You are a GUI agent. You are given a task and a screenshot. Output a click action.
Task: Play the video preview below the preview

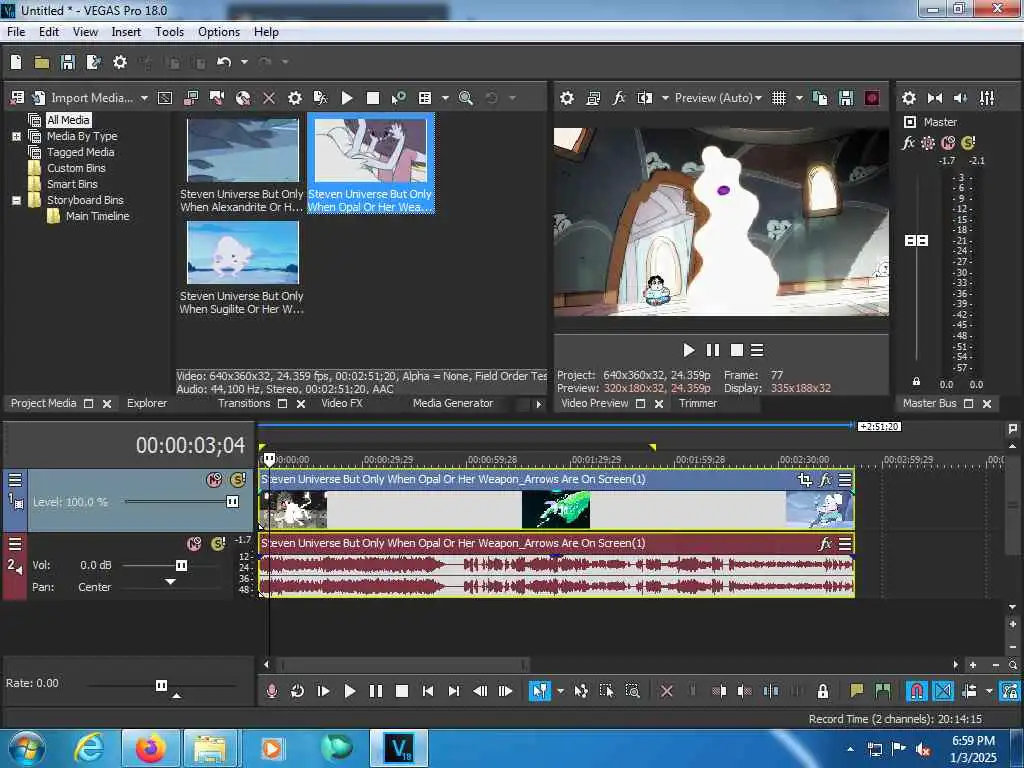tap(688, 351)
